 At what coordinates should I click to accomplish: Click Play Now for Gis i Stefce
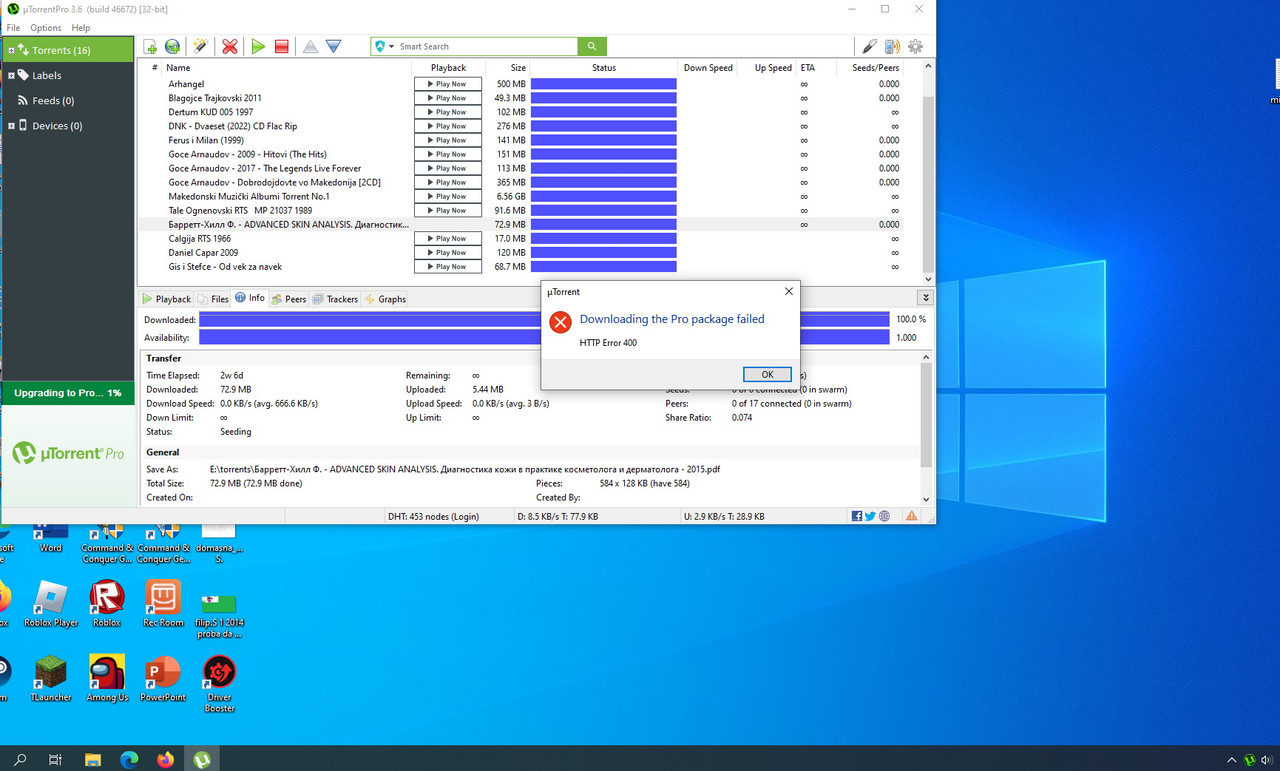pos(448,266)
